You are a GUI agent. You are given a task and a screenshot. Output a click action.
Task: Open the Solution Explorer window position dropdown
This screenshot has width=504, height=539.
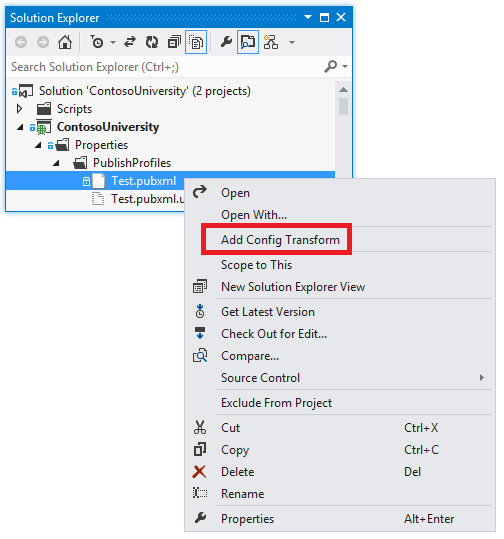point(308,17)
